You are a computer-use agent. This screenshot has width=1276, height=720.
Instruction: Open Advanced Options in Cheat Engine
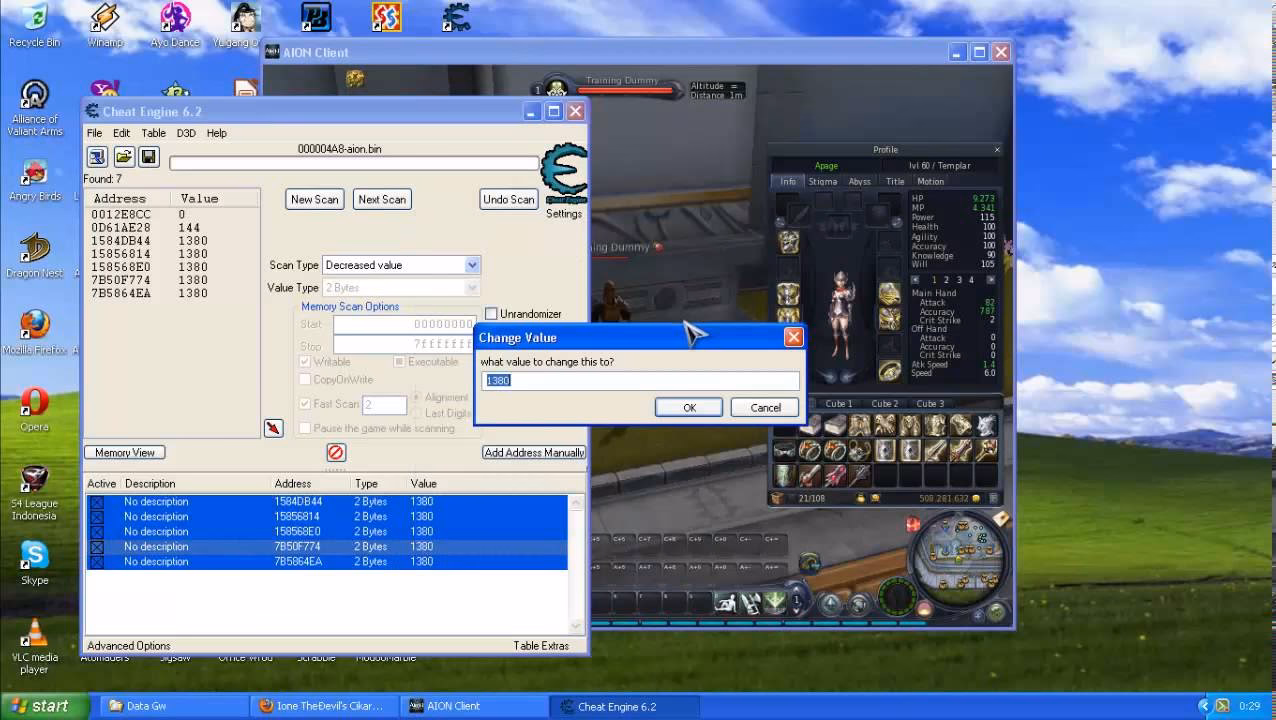pyautogui.click(x=129, y=646)
